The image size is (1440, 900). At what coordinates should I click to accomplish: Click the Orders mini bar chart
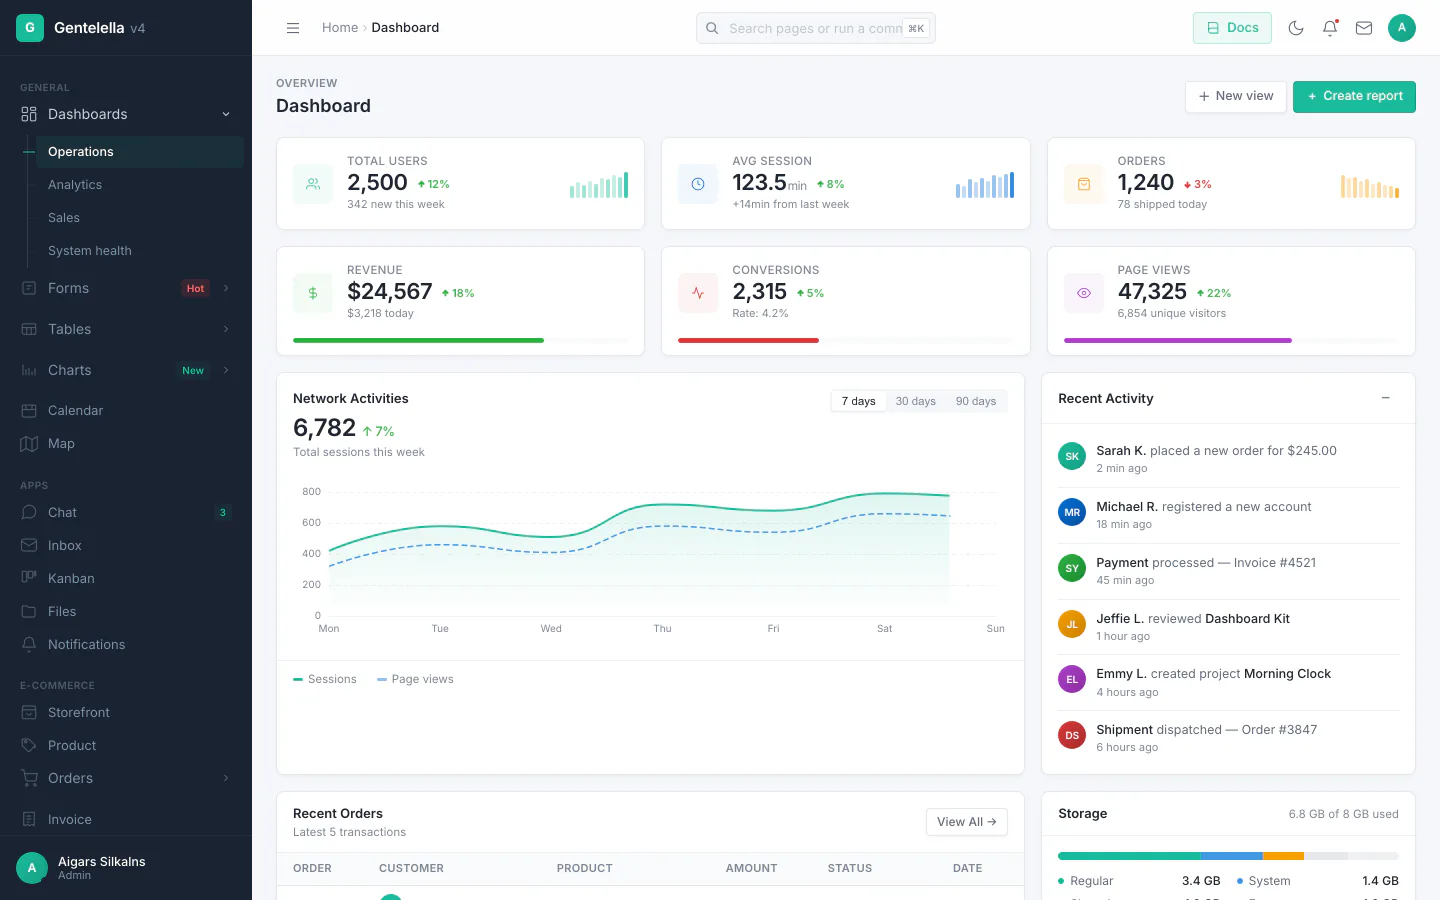(1370, 185)
